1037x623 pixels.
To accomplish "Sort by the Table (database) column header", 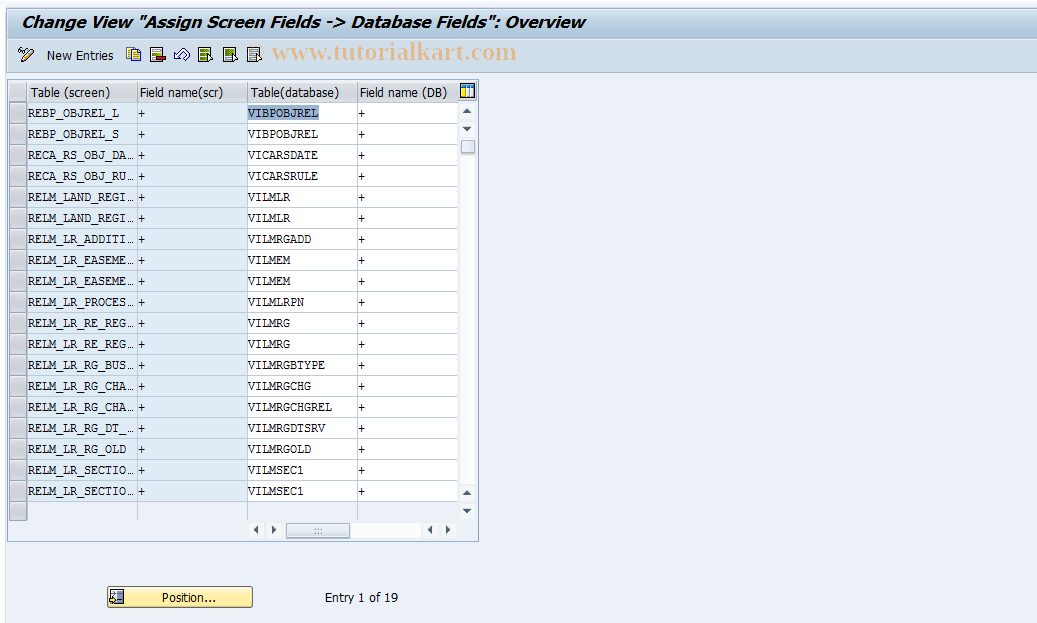I will coord(299,91).
